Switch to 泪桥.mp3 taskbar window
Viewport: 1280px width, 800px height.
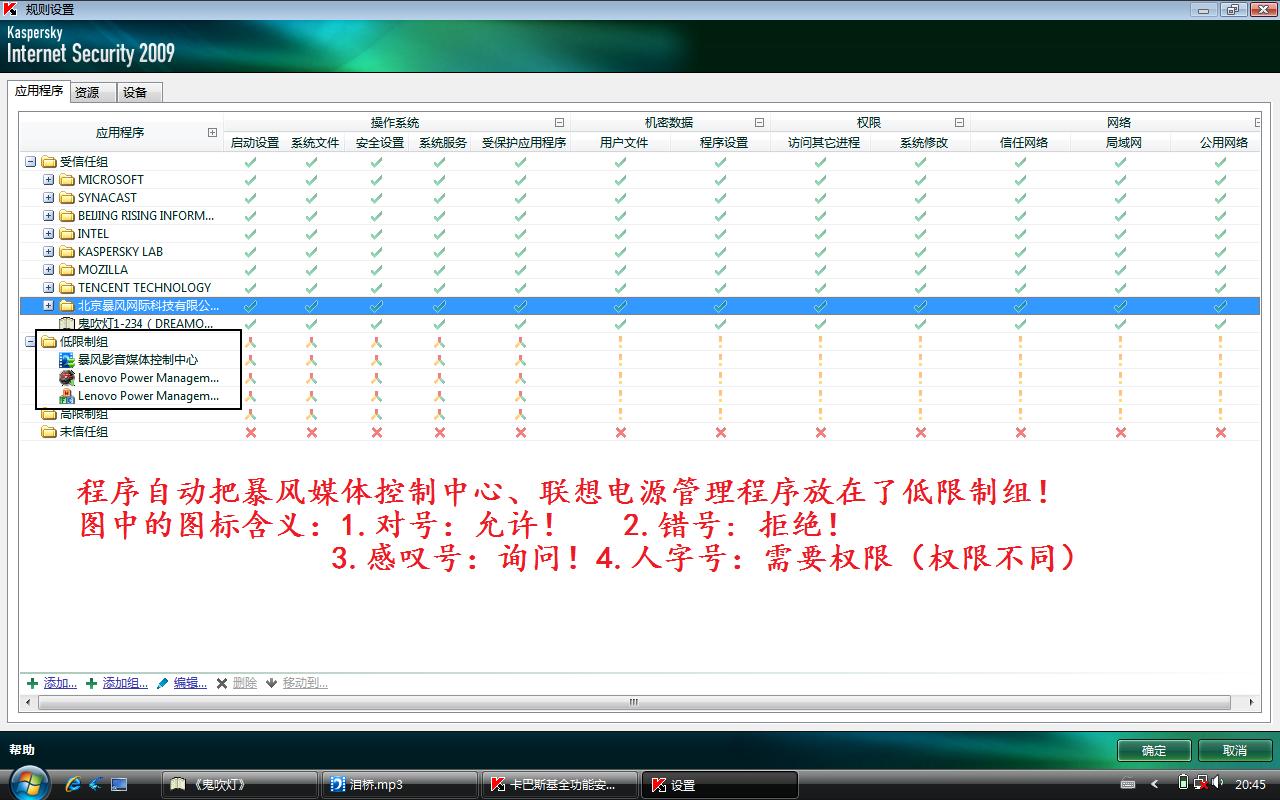tap(401, 785)
